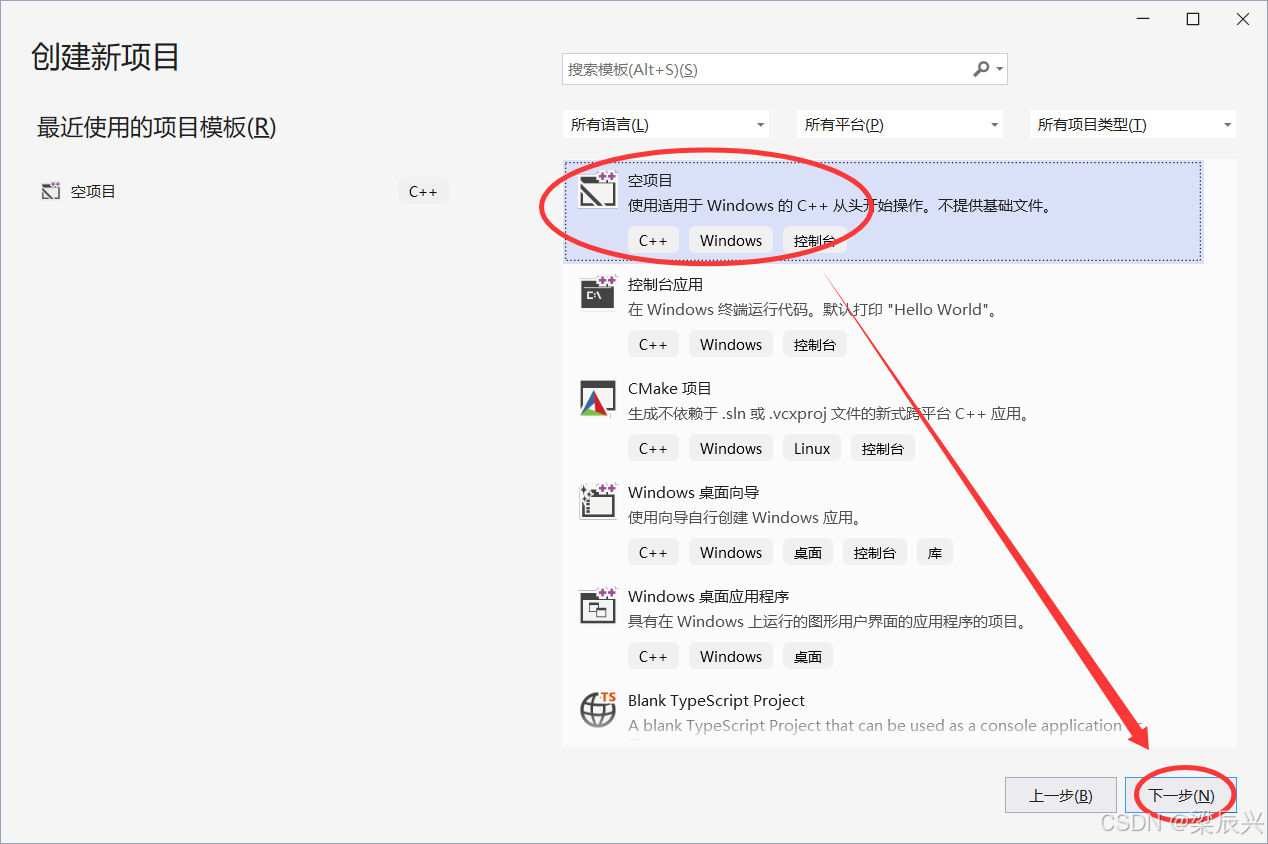Click the 控制台 tag under Windows 桌面向导
This screenshot has height=844, width=1268.
point(875,552)
